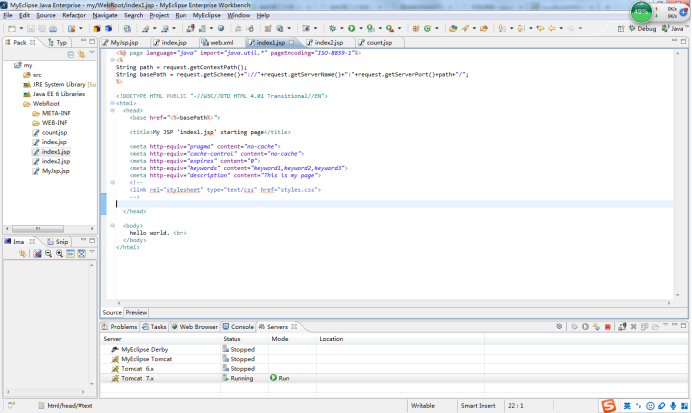Select index2.jsp in Package Explorer
692x413 pixels.
point(56,161)
